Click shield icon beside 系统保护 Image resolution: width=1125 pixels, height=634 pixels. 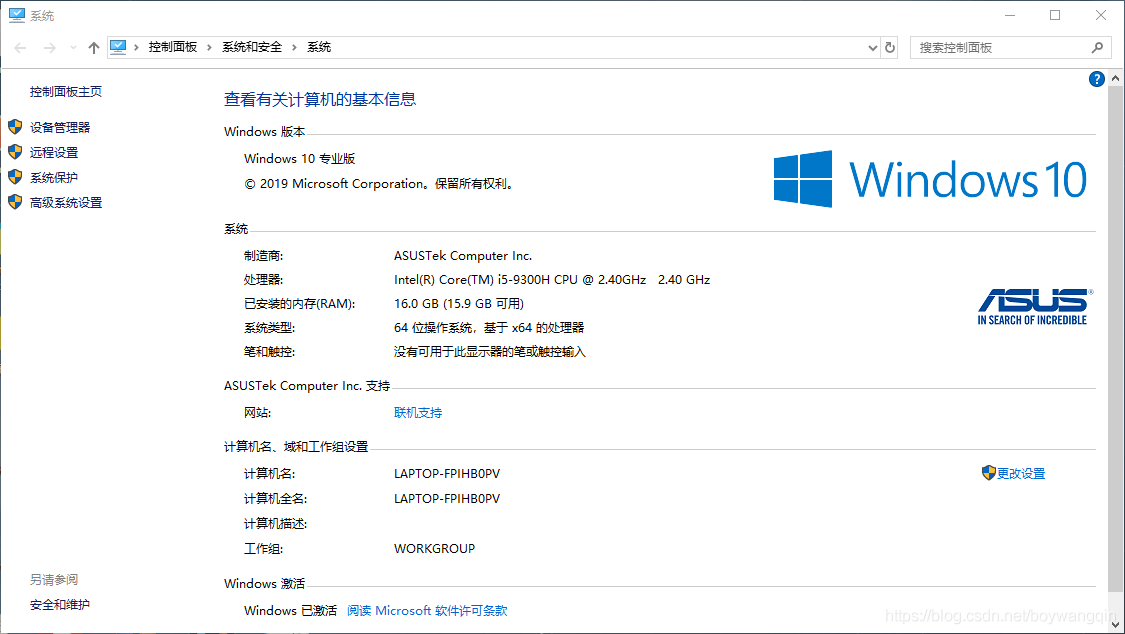(15, 177)
